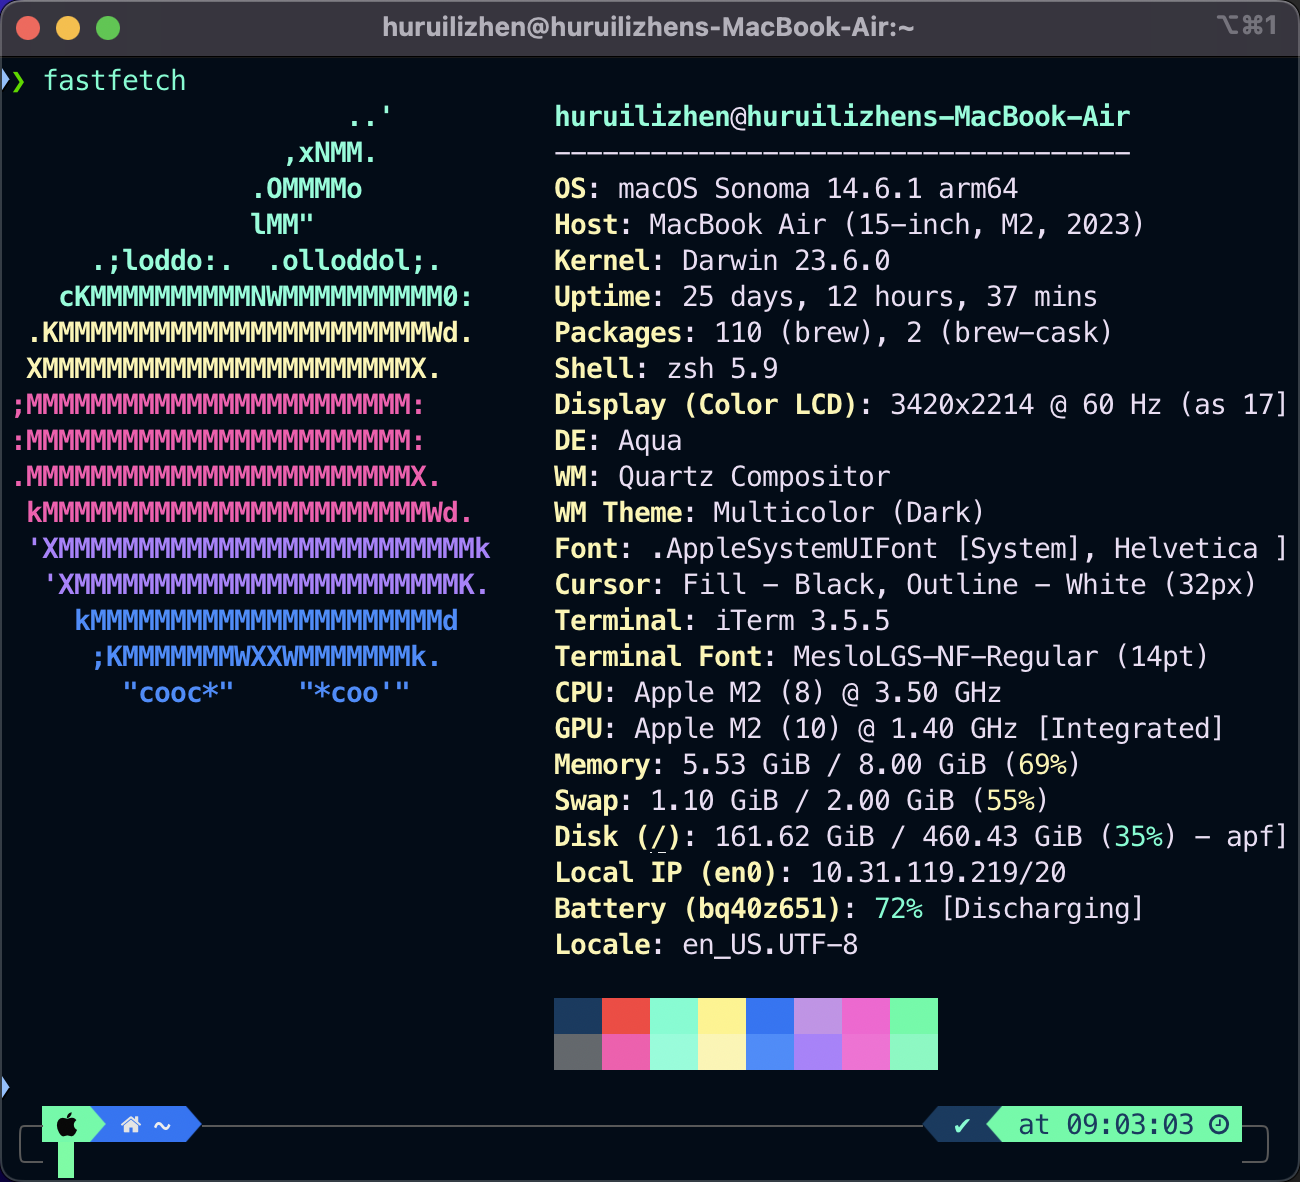Click the Packages line showing 110 (brew)
The height and width of the screenshot is (1182, 1300).
pyautogui.click(x=833, y=333)
